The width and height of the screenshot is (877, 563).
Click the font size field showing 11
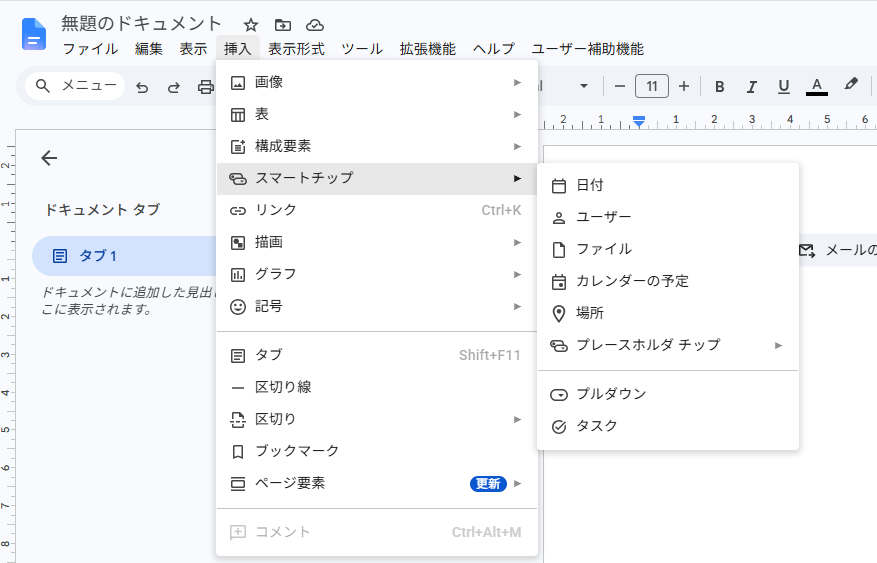652,86
